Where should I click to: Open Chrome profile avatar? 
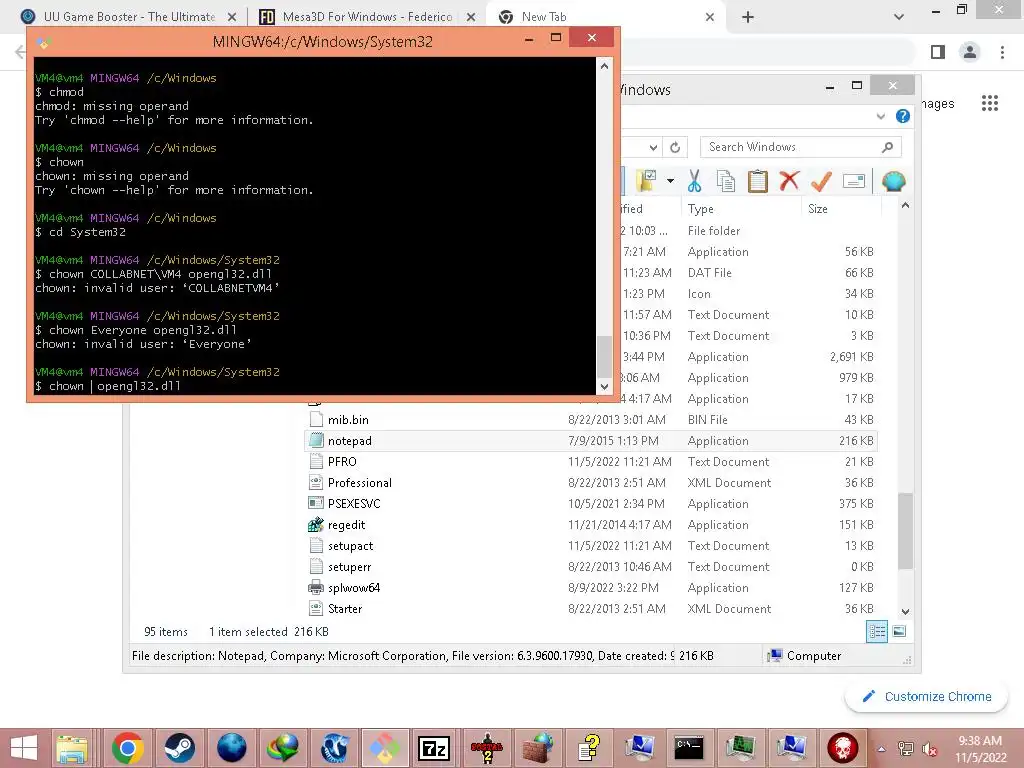pos(970,52)
